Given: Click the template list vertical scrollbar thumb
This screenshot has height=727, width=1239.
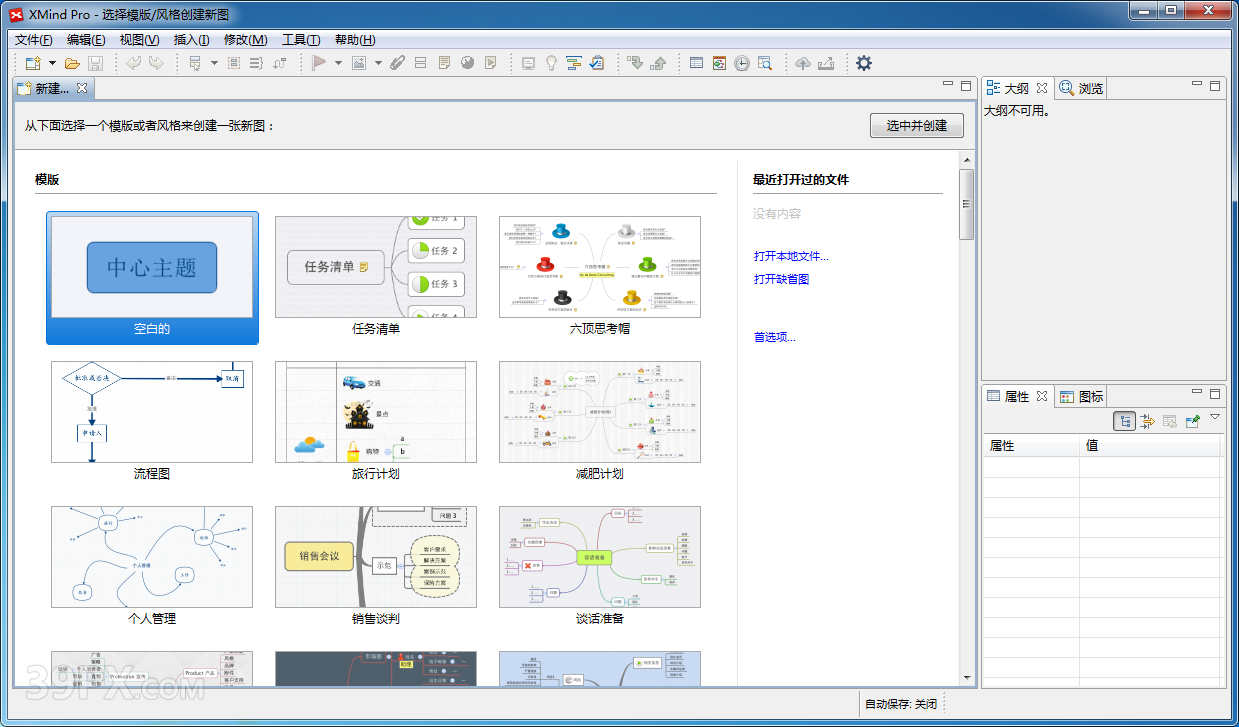Looking at the screenshot, I should pyautogui.click(x=966, y=204).
